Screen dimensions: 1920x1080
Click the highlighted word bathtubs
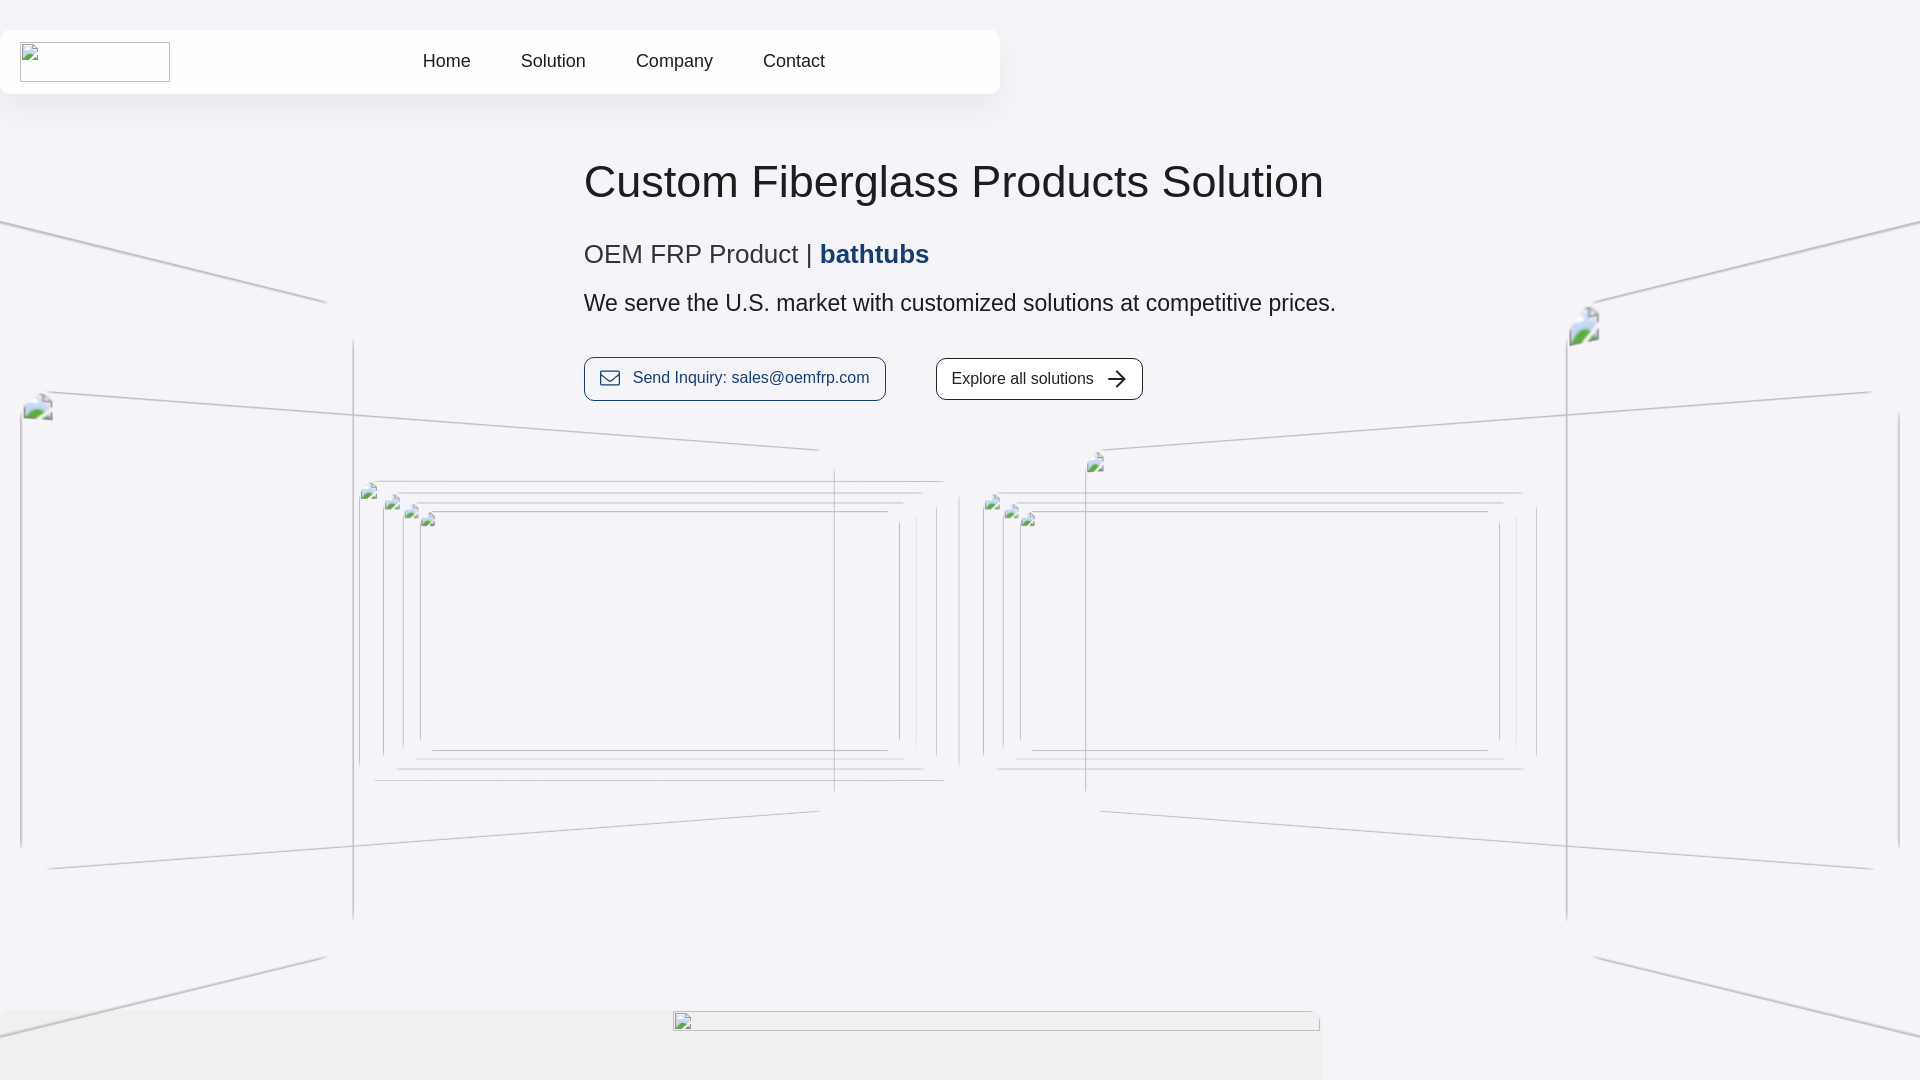(874, 254)
